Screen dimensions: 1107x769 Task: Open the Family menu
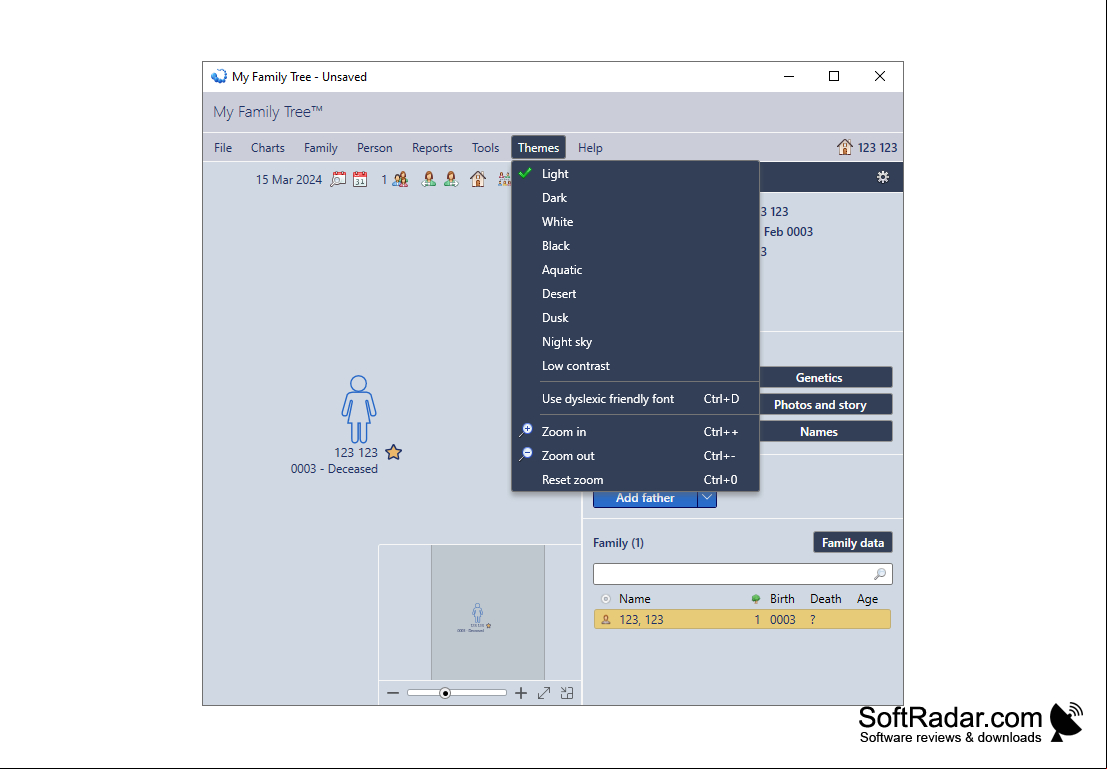point(321,148)
